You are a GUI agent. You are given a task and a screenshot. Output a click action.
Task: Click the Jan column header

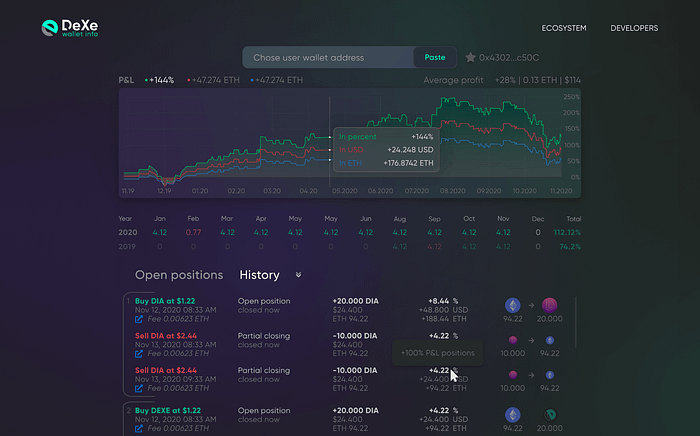(x=160, y=219)
